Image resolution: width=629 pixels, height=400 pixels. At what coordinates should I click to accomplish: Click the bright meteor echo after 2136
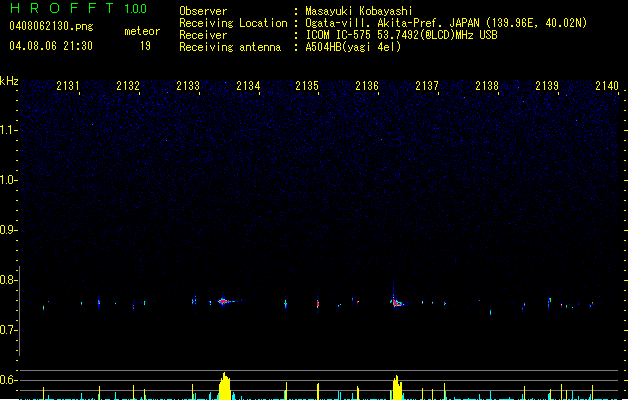point(396,303)
